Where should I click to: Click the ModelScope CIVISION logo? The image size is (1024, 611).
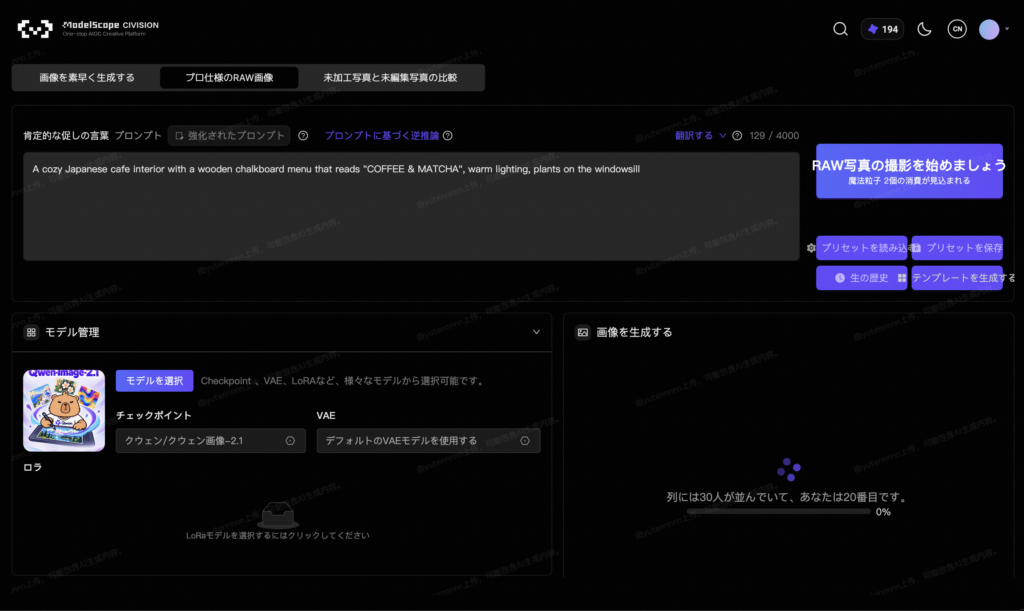[88, 29]
